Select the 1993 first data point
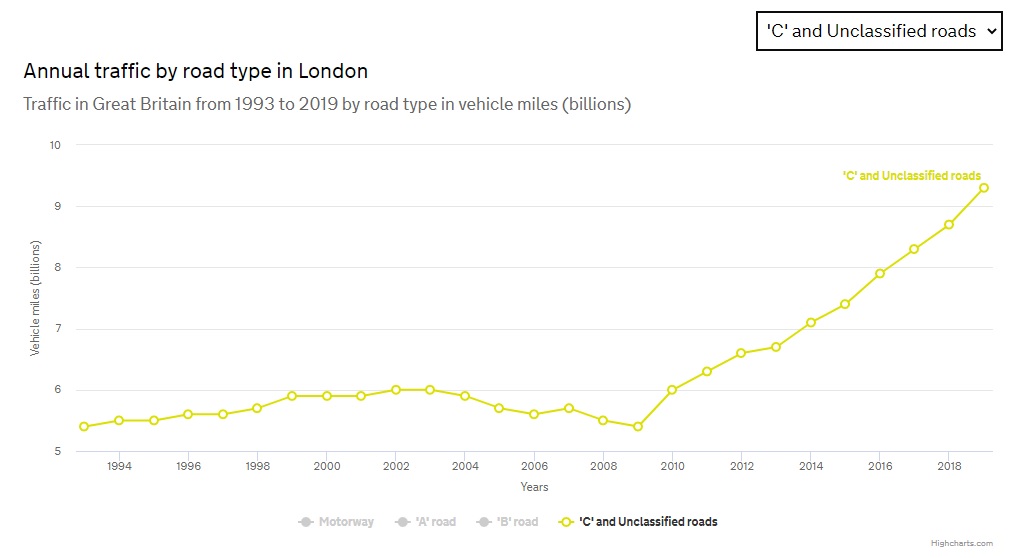The image size is (1014, 558). 84,427
